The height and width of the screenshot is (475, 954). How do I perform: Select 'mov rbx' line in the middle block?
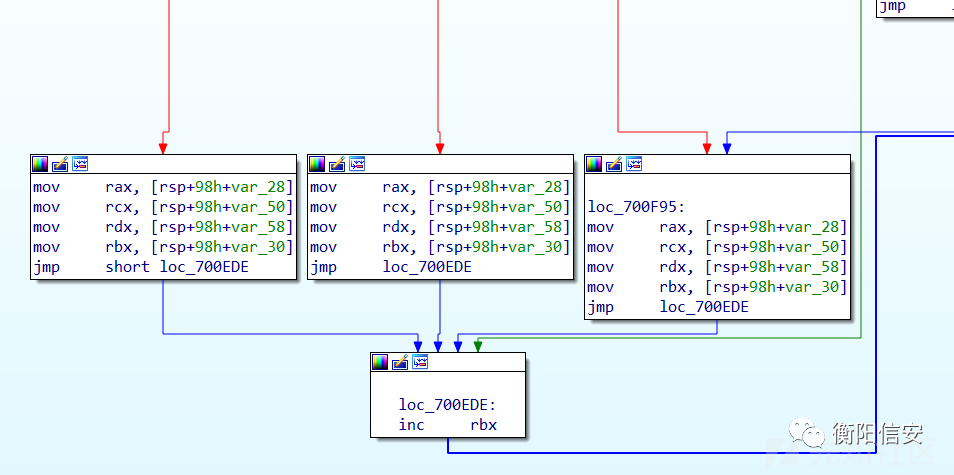pos(440,247)
